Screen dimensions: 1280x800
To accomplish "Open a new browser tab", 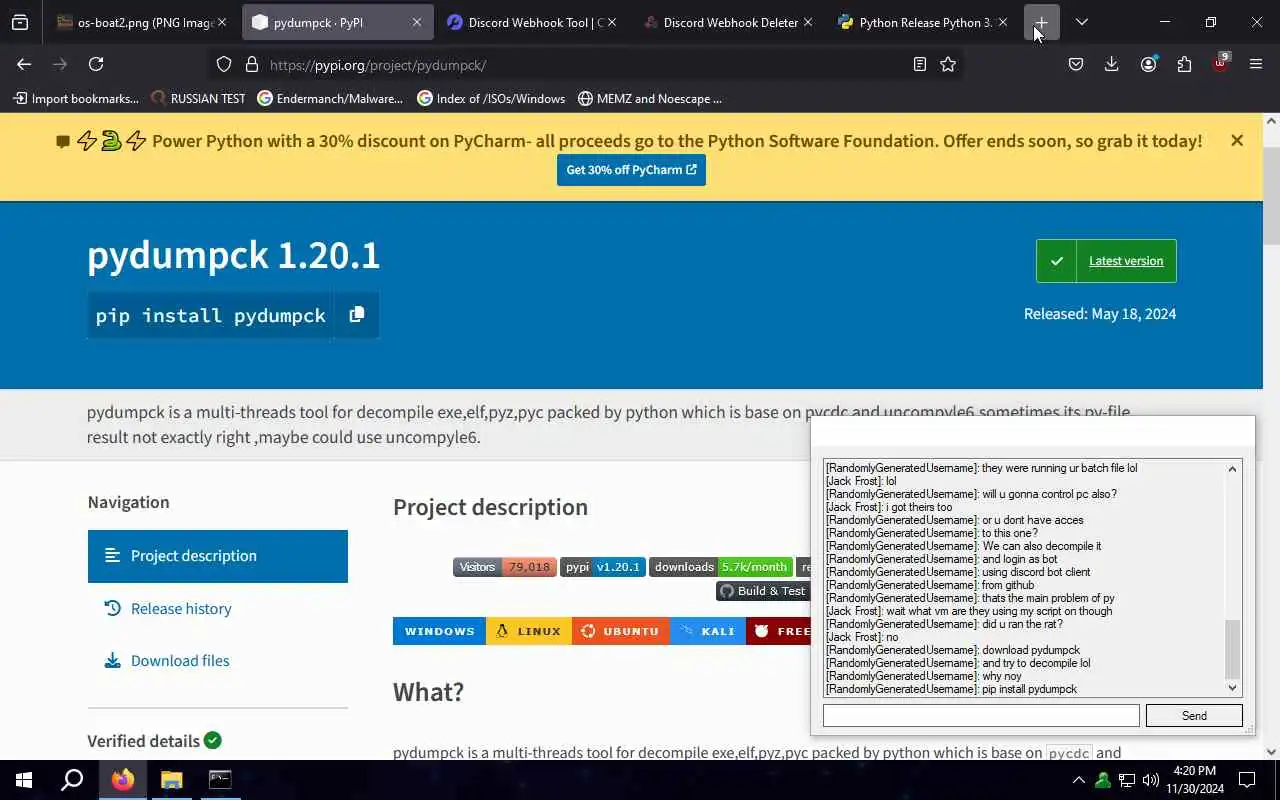I will click(x=1041, y=22).
